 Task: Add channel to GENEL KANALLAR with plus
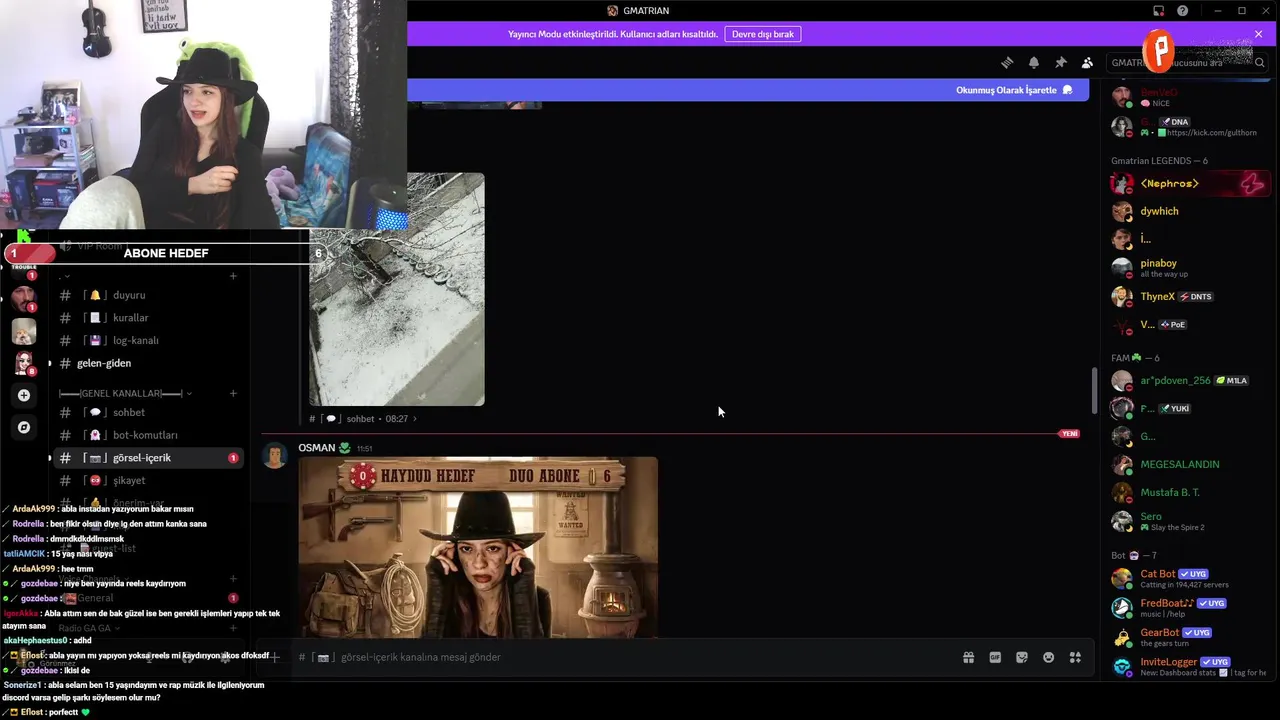pos(233,393)
